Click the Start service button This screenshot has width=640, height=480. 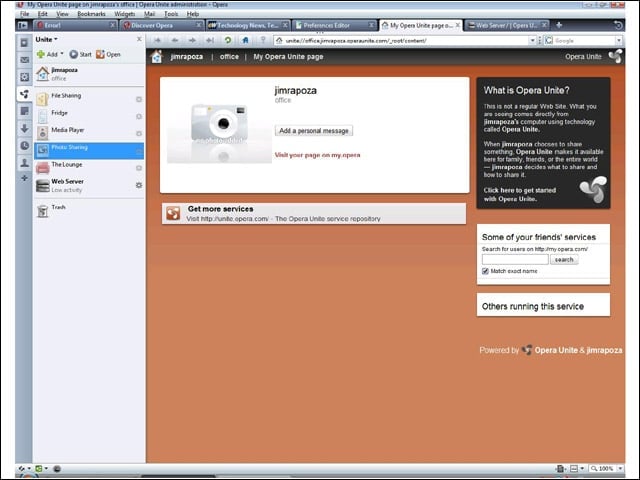coord(80,54)
